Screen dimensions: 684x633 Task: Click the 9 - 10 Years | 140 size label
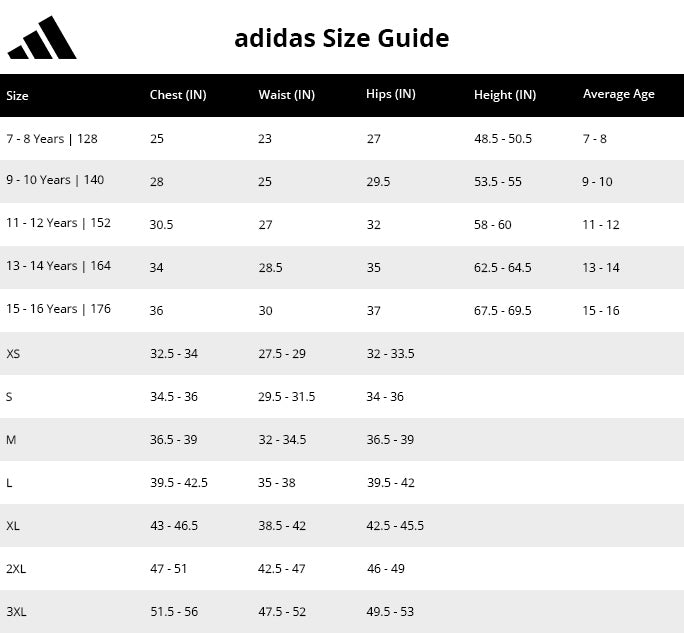pyautogui.click(x=55, y=180)
